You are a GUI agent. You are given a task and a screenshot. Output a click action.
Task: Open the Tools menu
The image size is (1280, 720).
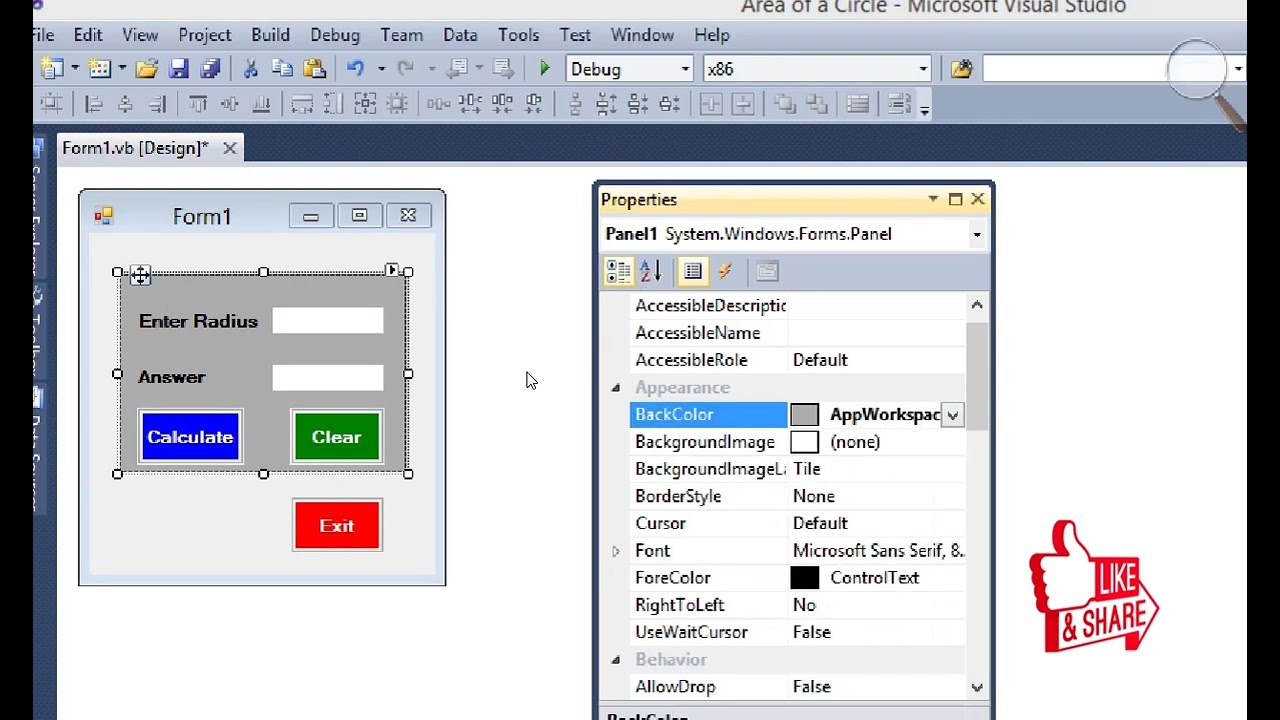coord(518,35)
